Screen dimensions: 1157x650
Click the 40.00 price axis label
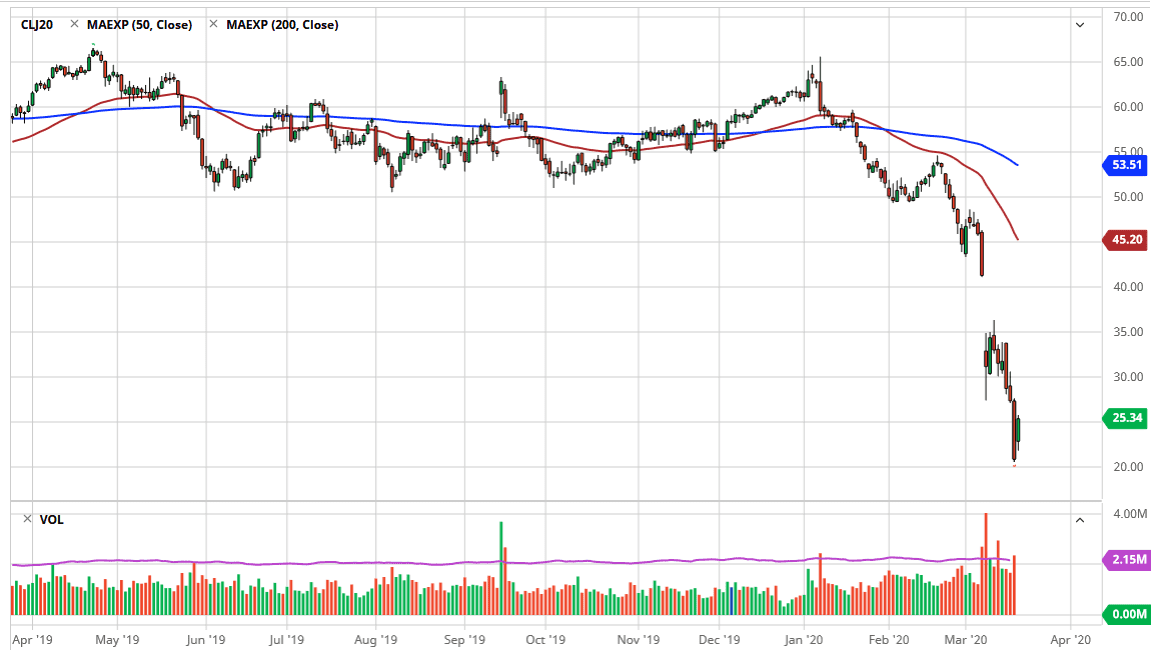1128,287
